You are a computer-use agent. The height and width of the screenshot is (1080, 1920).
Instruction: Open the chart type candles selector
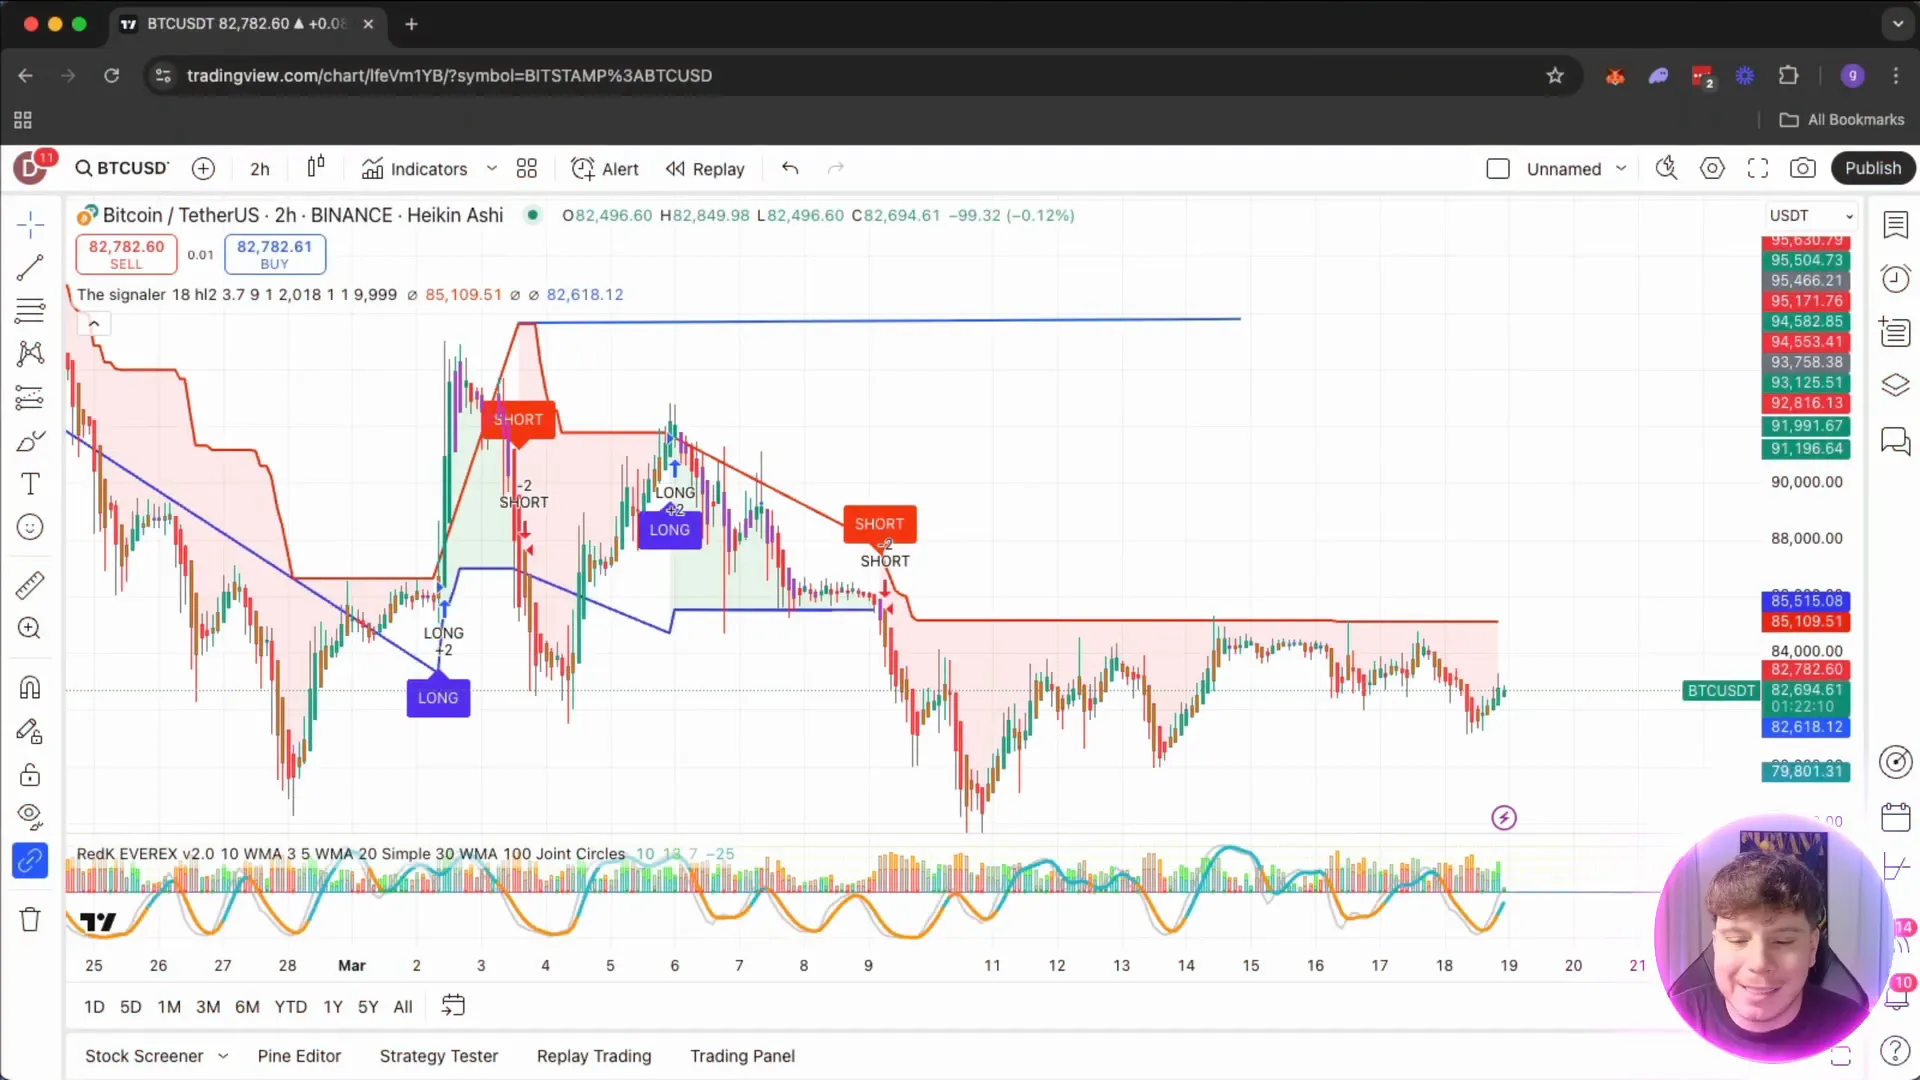[x=316, y=167]
